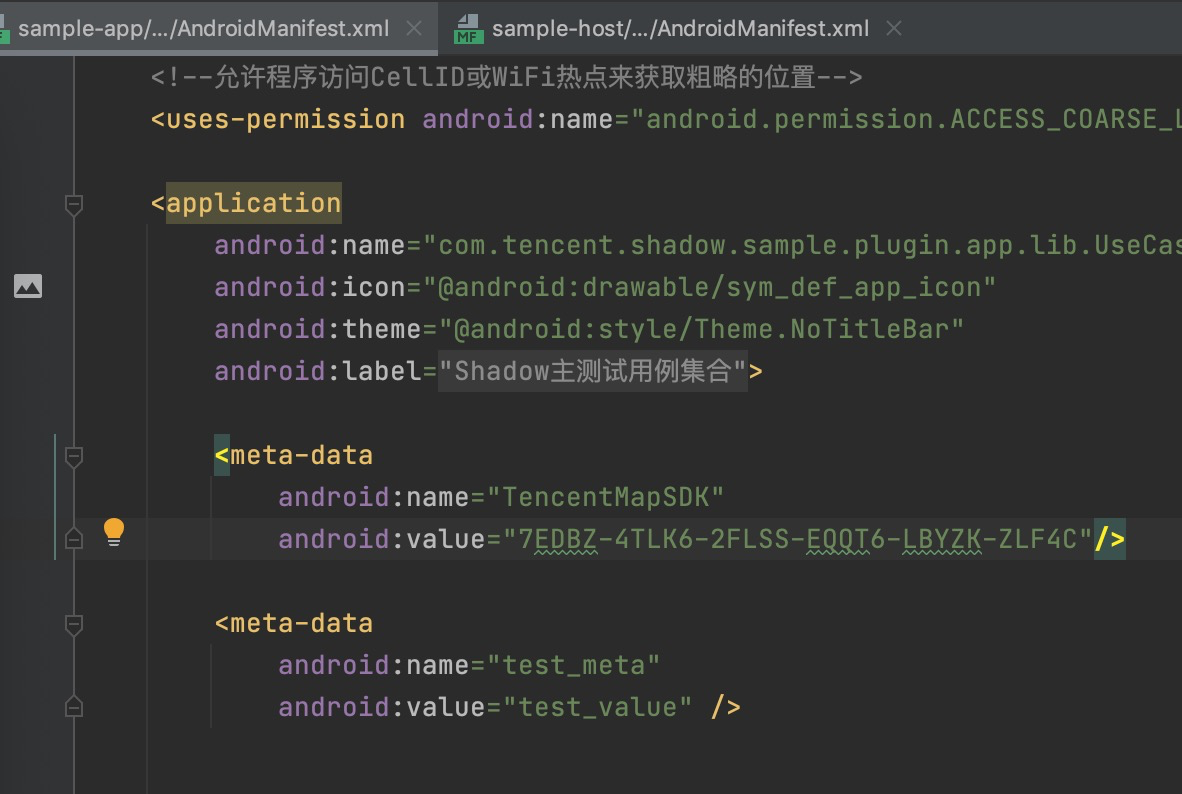Collapse the TencentMapSDK meta-data block

coord(73,457)
